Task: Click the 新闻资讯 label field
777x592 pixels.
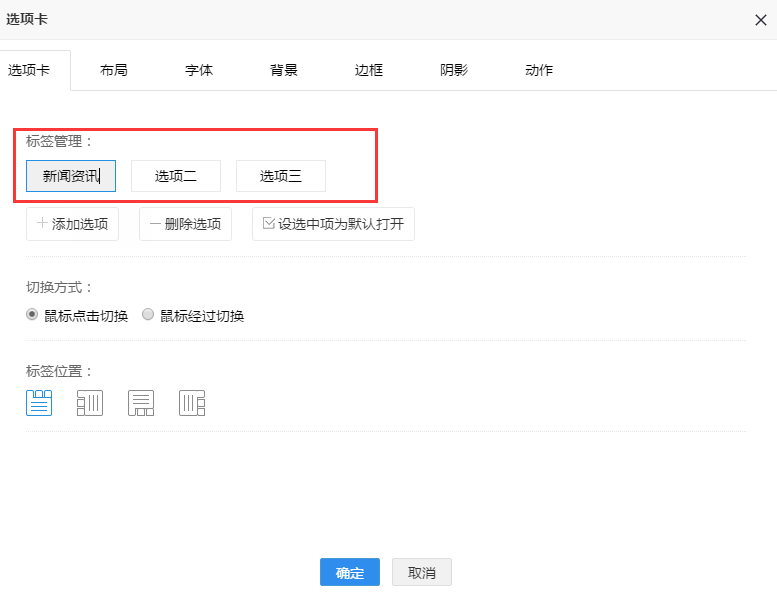Action: pos(71,176)
